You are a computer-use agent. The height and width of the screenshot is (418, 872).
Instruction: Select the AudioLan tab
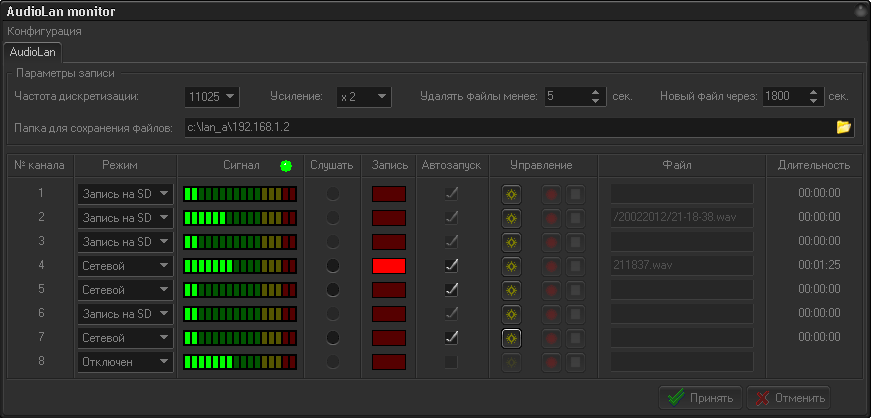(33, 52)
